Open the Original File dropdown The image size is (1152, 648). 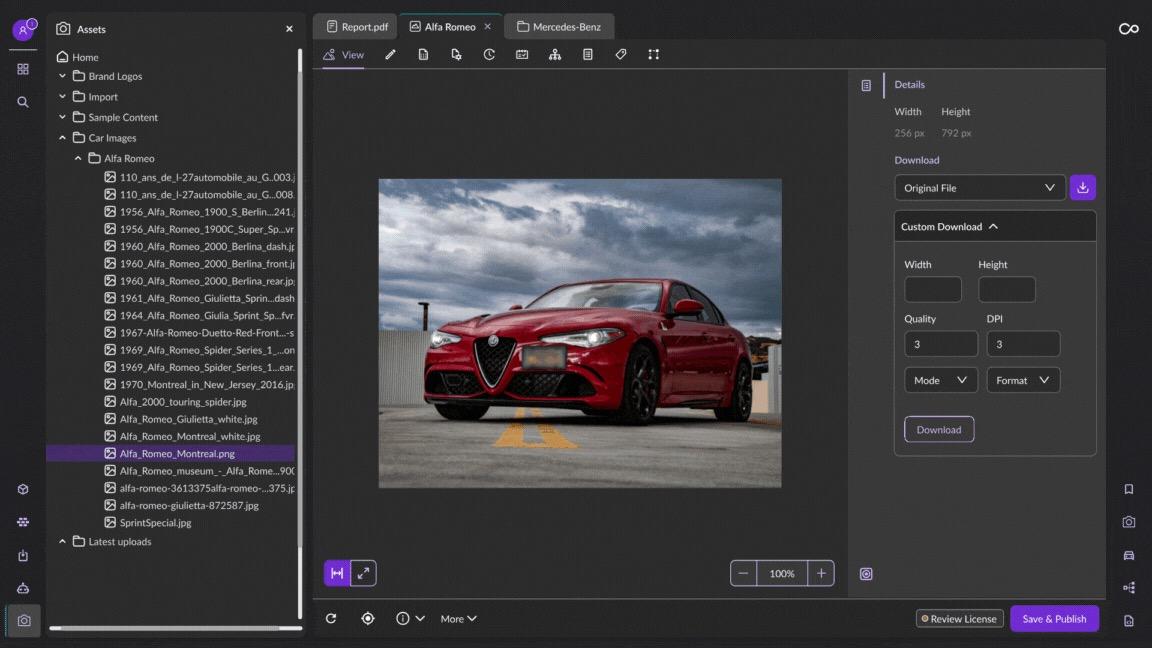click(x=979, y=187)
